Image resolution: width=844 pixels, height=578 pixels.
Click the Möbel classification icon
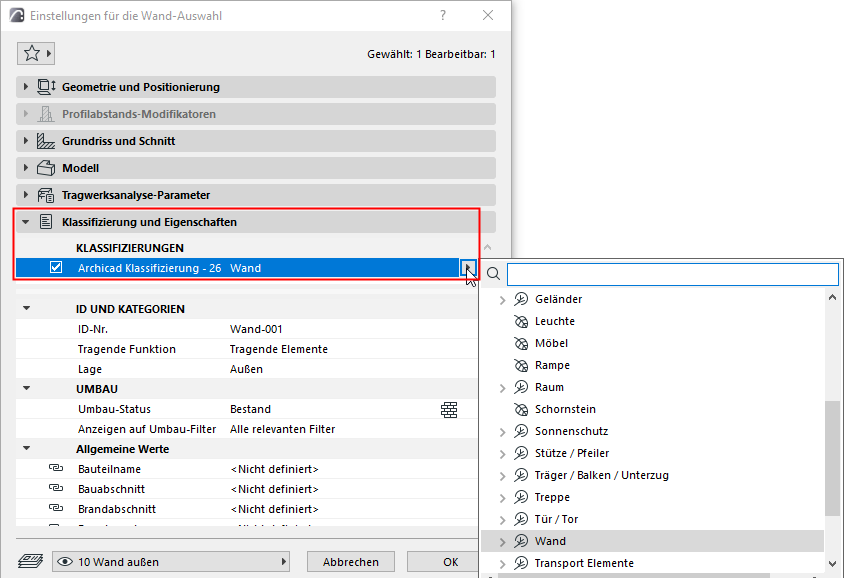tap(521, 343)
